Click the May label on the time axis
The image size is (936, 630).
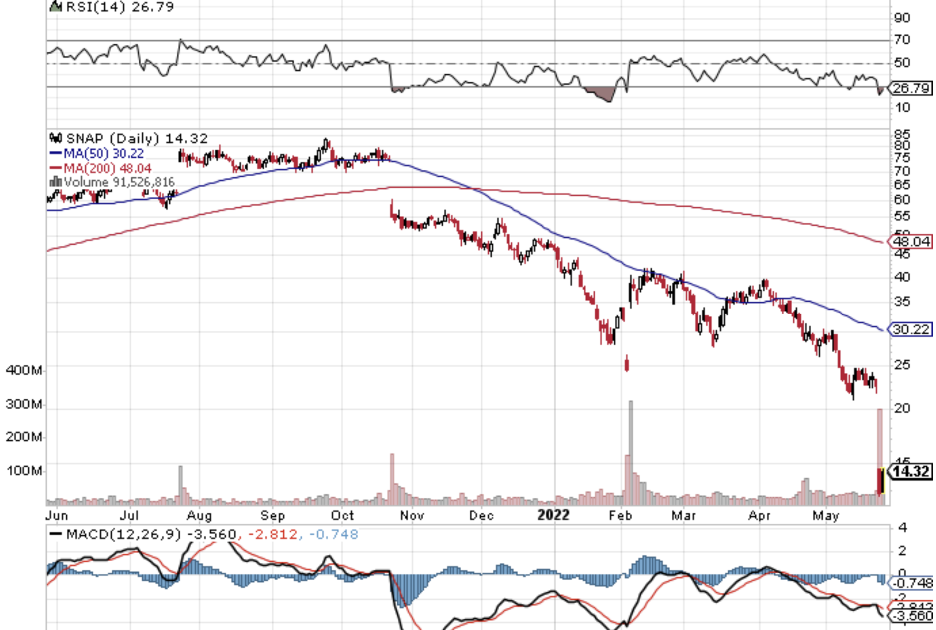coord(825,516)
